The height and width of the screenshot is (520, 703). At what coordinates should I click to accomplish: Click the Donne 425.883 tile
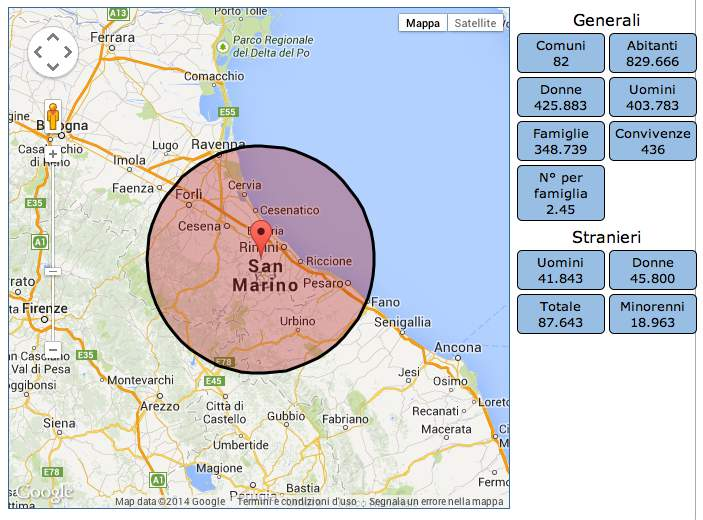tap(561, 97)
